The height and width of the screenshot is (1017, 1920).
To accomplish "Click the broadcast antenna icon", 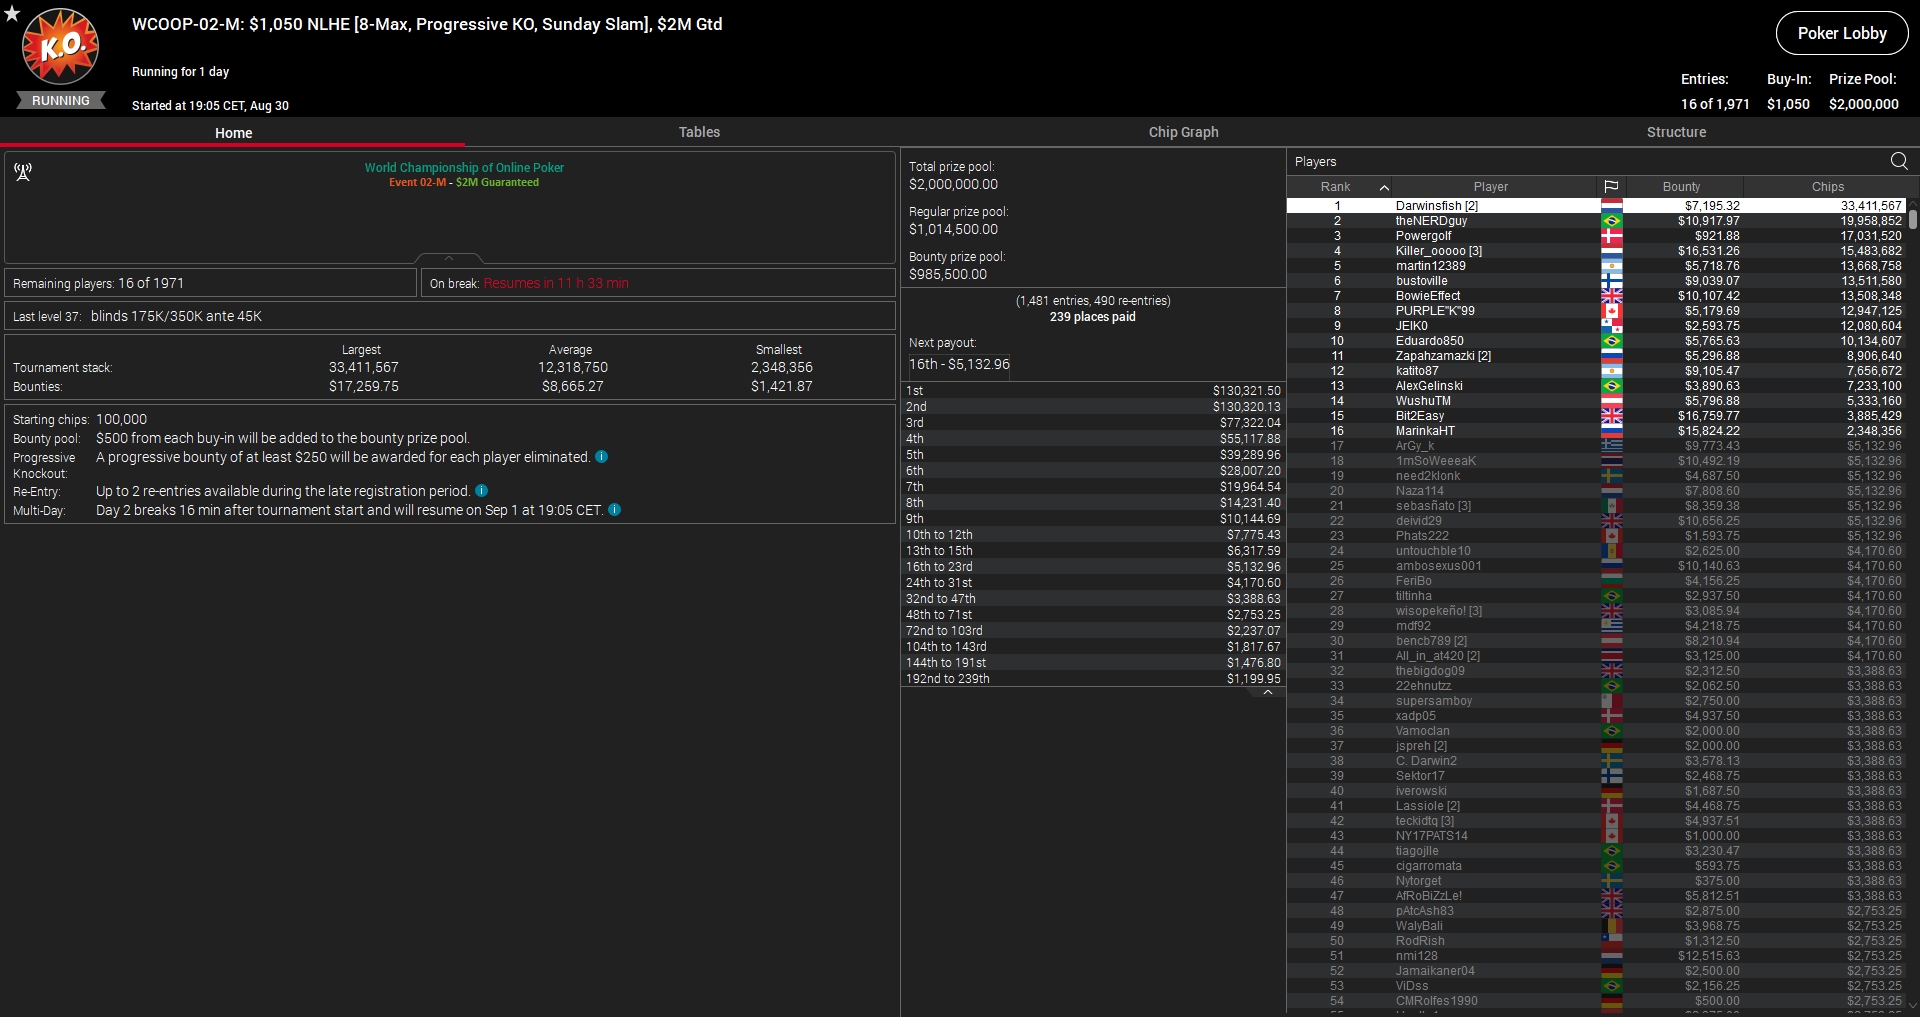I will (x=23, y=172).
